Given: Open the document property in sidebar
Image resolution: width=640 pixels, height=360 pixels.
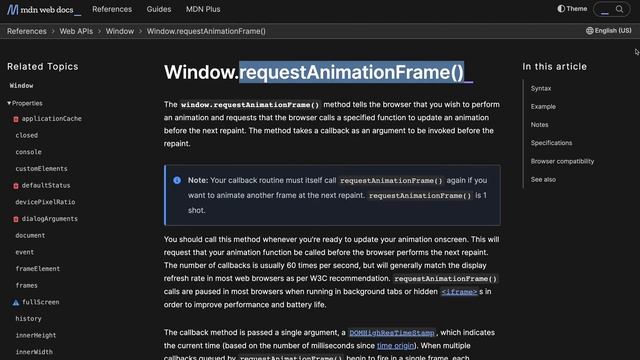Looking at the screenshot, I should pos(30,236).
